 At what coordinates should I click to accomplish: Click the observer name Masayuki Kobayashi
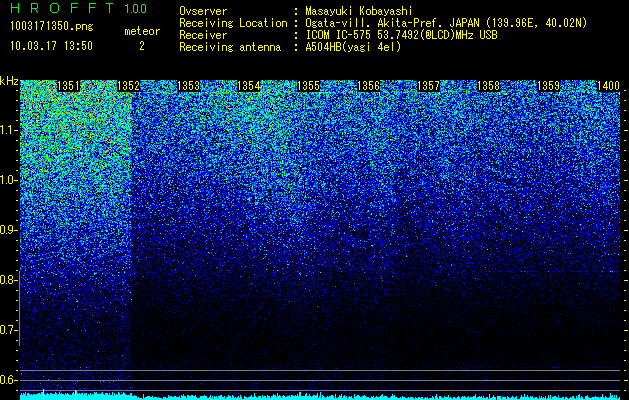(x=358, y=12)
